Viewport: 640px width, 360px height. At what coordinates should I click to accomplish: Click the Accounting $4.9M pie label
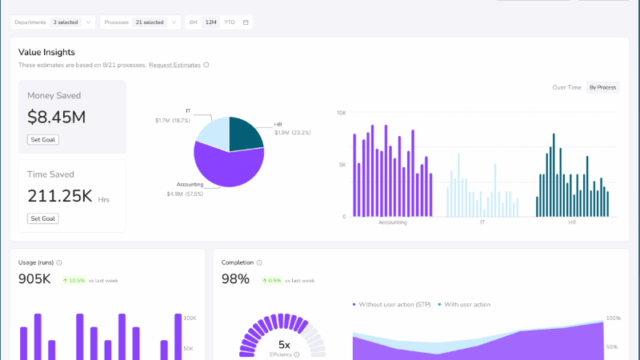185,189
